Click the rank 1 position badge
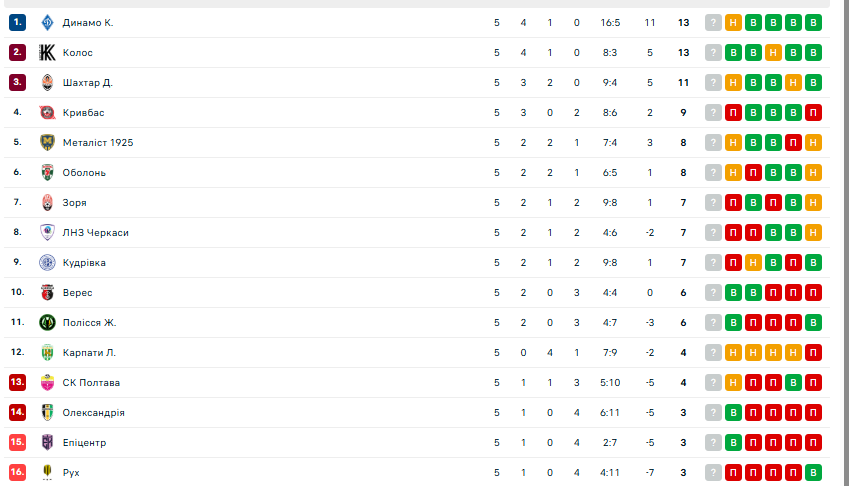This screenshot has width=849, height=486. tap(17, 23)
